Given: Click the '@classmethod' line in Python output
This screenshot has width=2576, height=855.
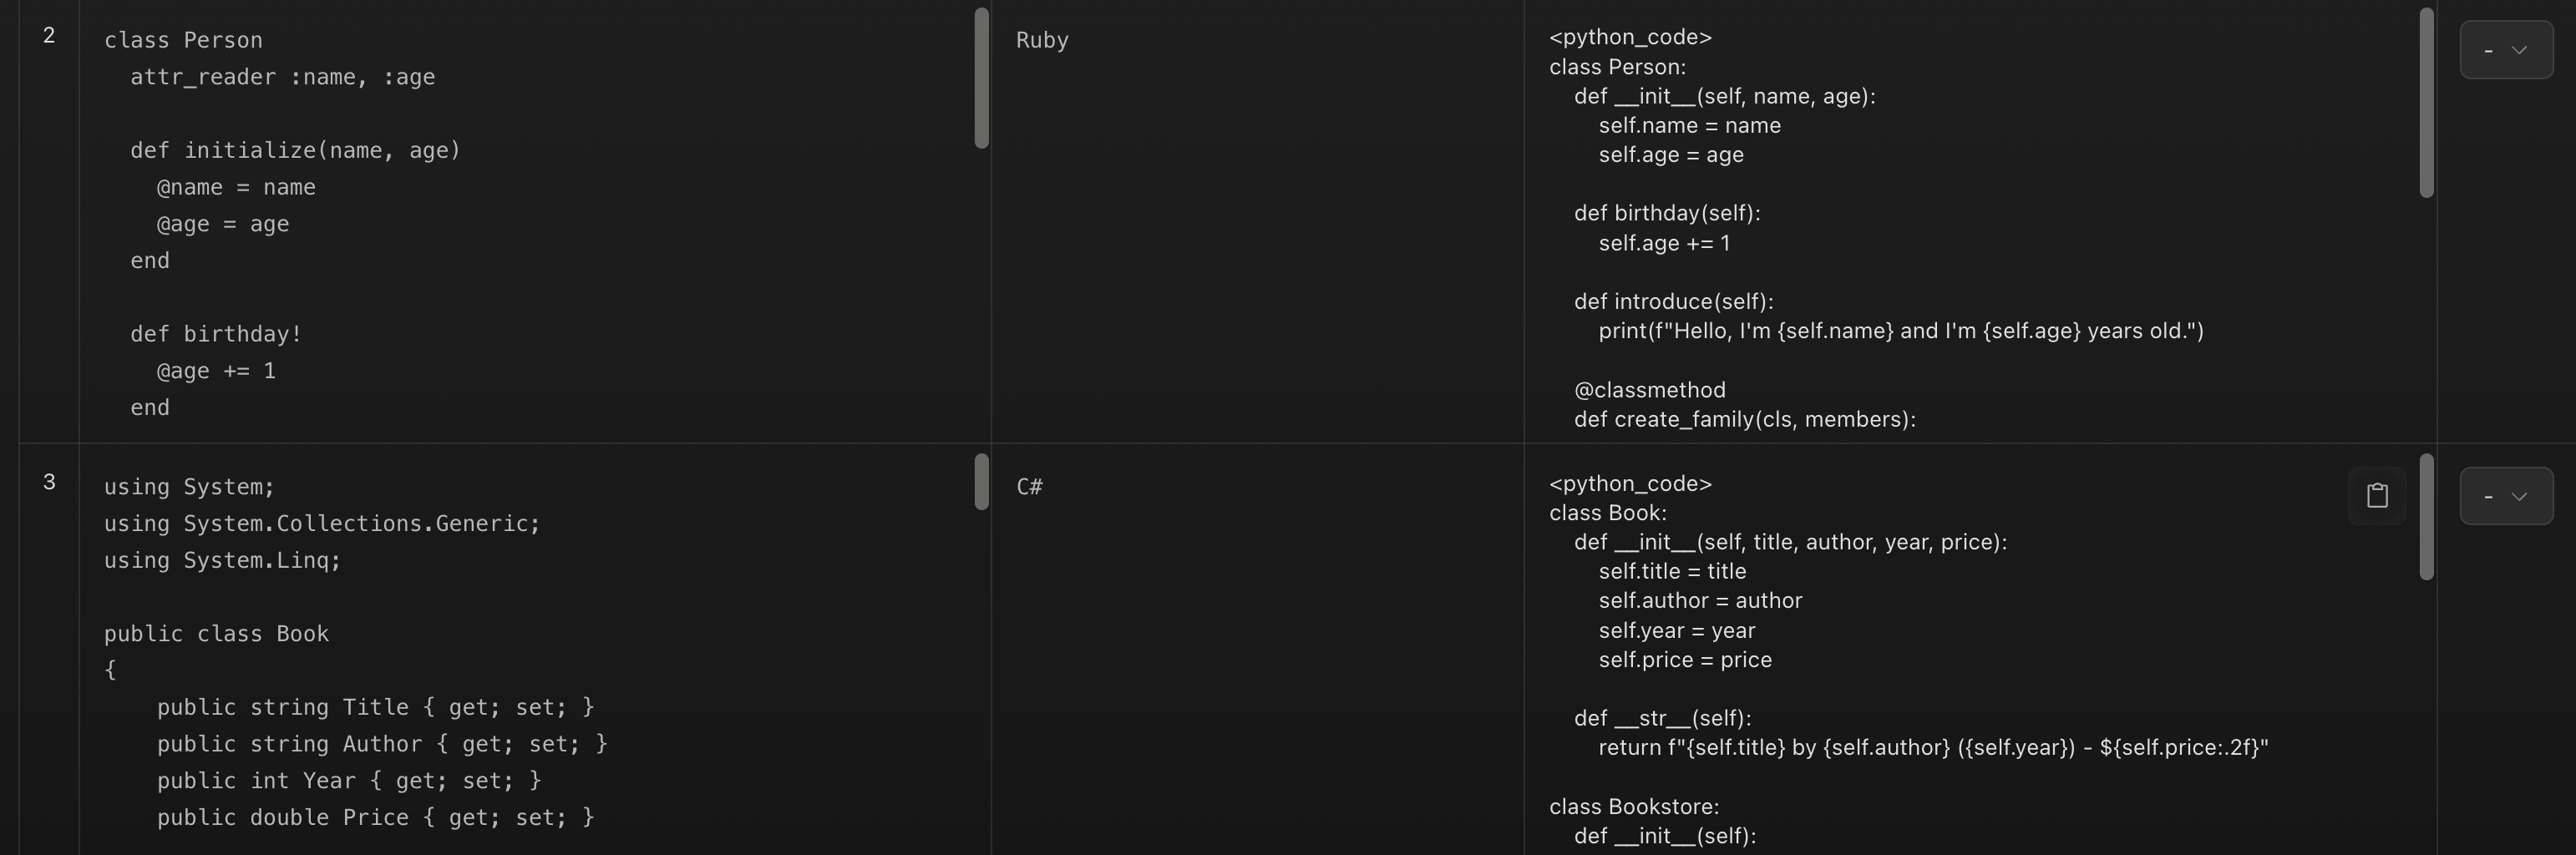Looking at the screenshot, I should tap(1649, 390).
